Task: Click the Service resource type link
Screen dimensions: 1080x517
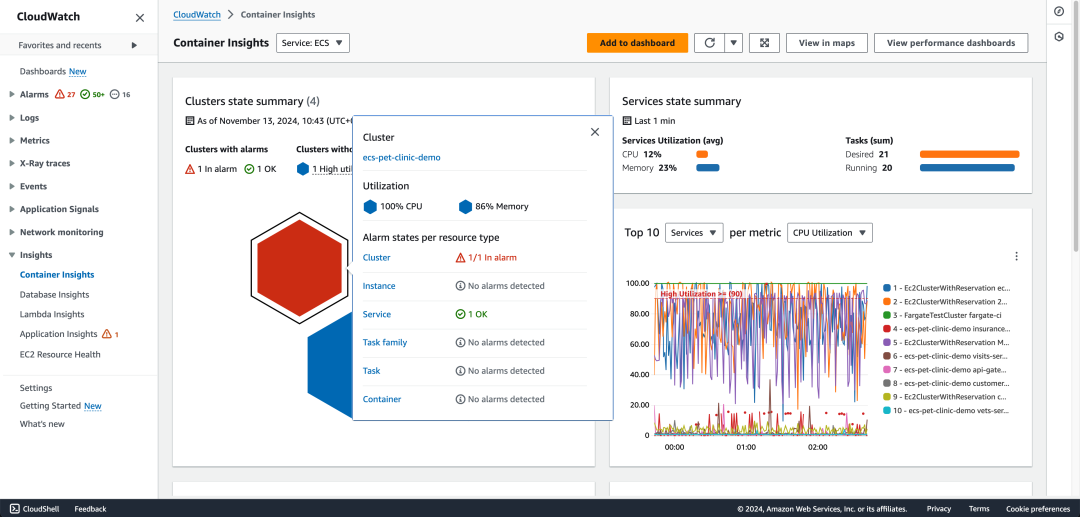Action: (x=377, y=315)
